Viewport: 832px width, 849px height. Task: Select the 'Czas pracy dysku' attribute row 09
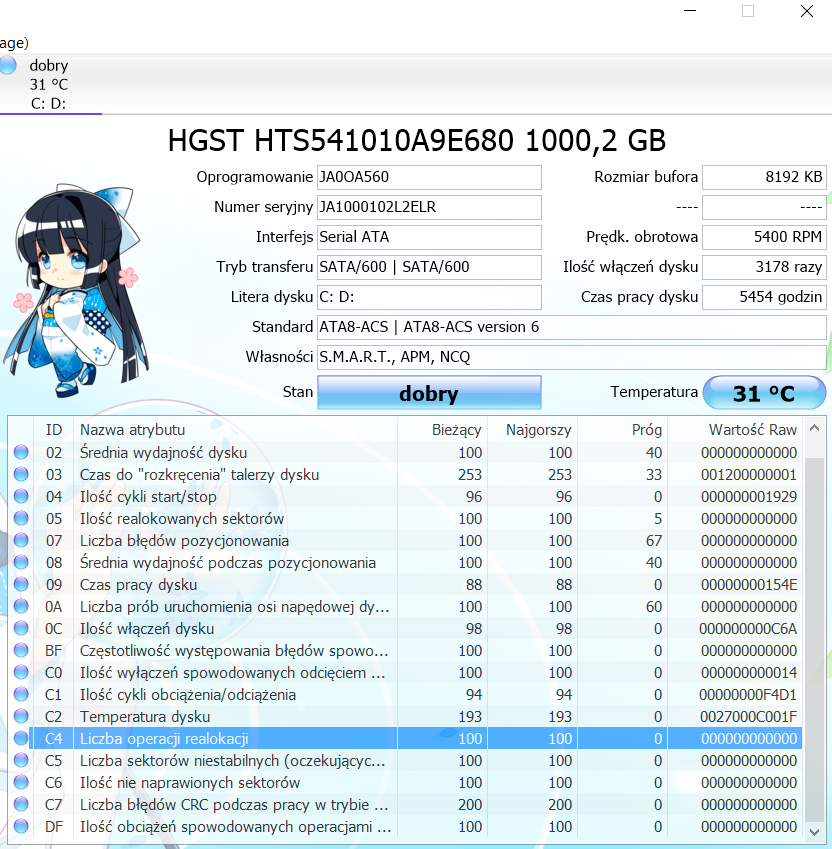pos(405,584)
